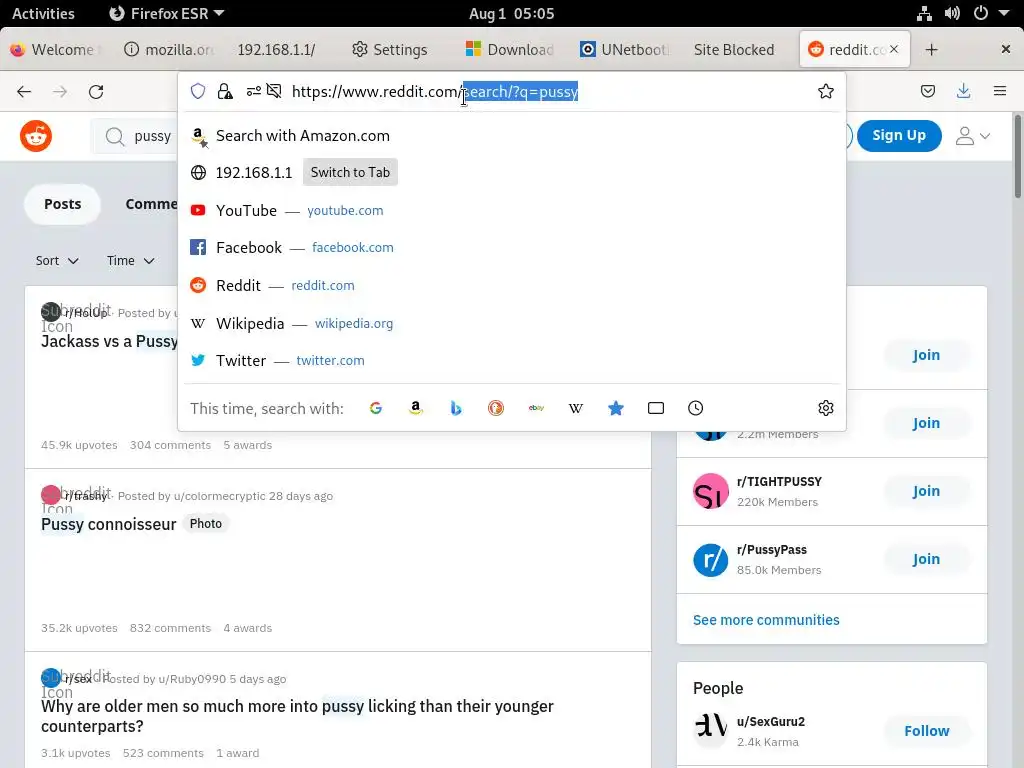Search bookmarks with the blue star icon
This screenshot has height=768, width=1024.
tap(616, 408)
